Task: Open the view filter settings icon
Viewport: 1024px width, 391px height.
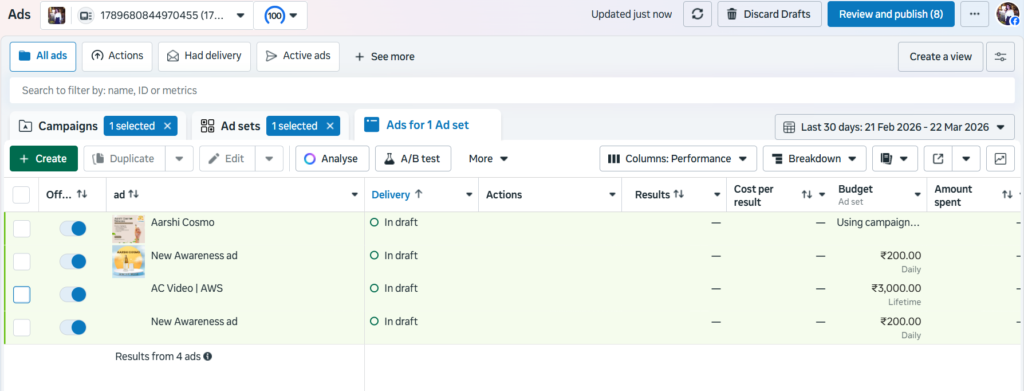Action: (1000, 57)
